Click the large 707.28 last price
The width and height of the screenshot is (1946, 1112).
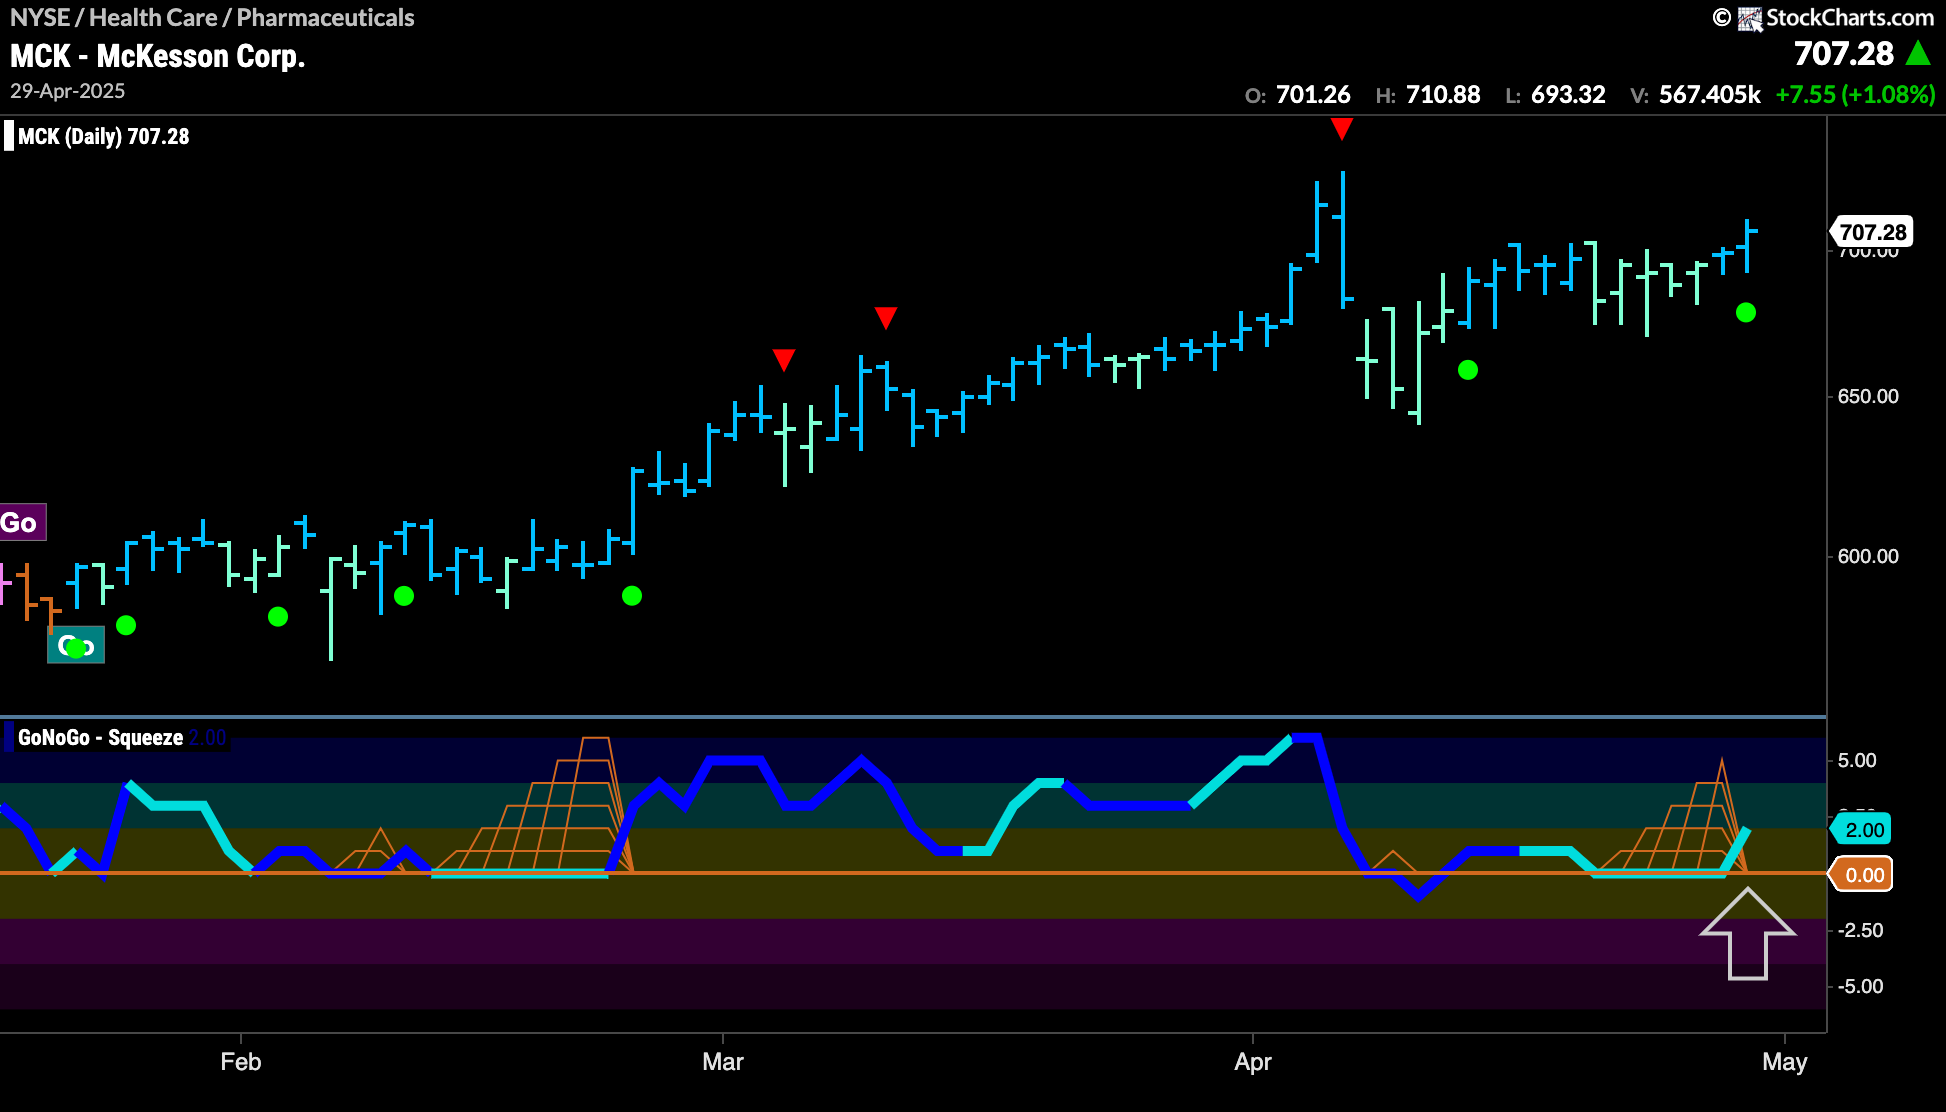(1844, 53)
